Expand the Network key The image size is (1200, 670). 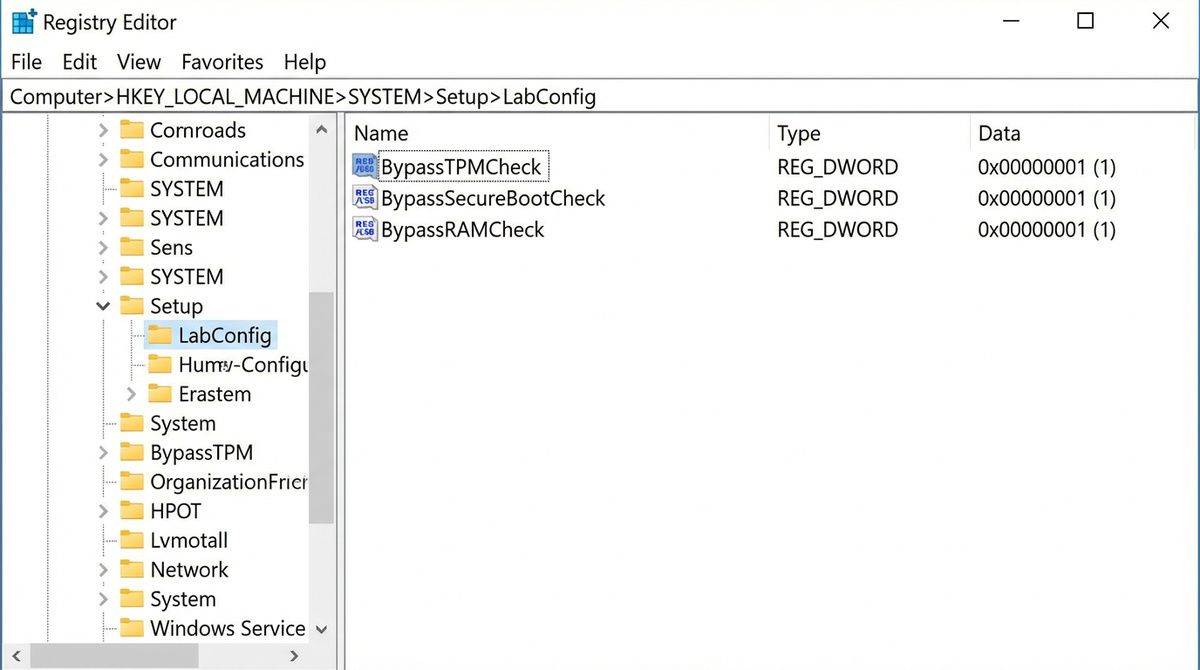point(103,570)
